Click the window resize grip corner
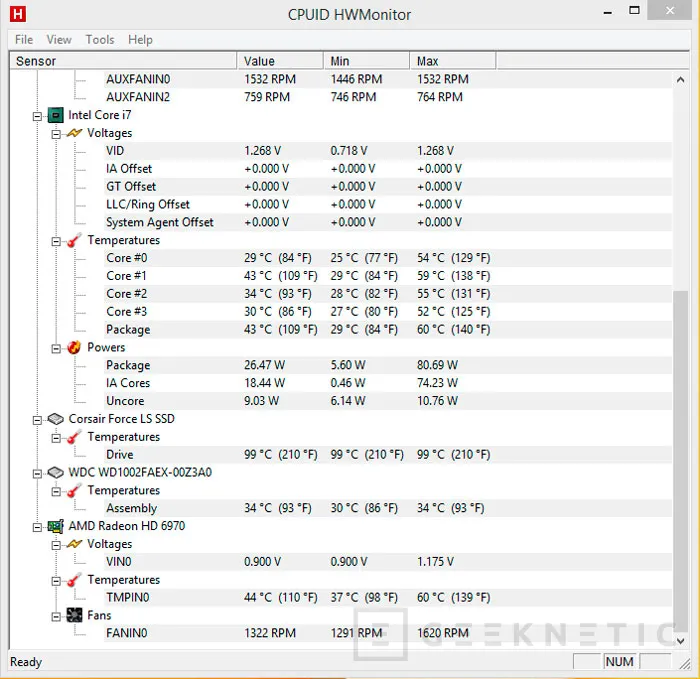The image size is (700, 679). pos(685,664)
